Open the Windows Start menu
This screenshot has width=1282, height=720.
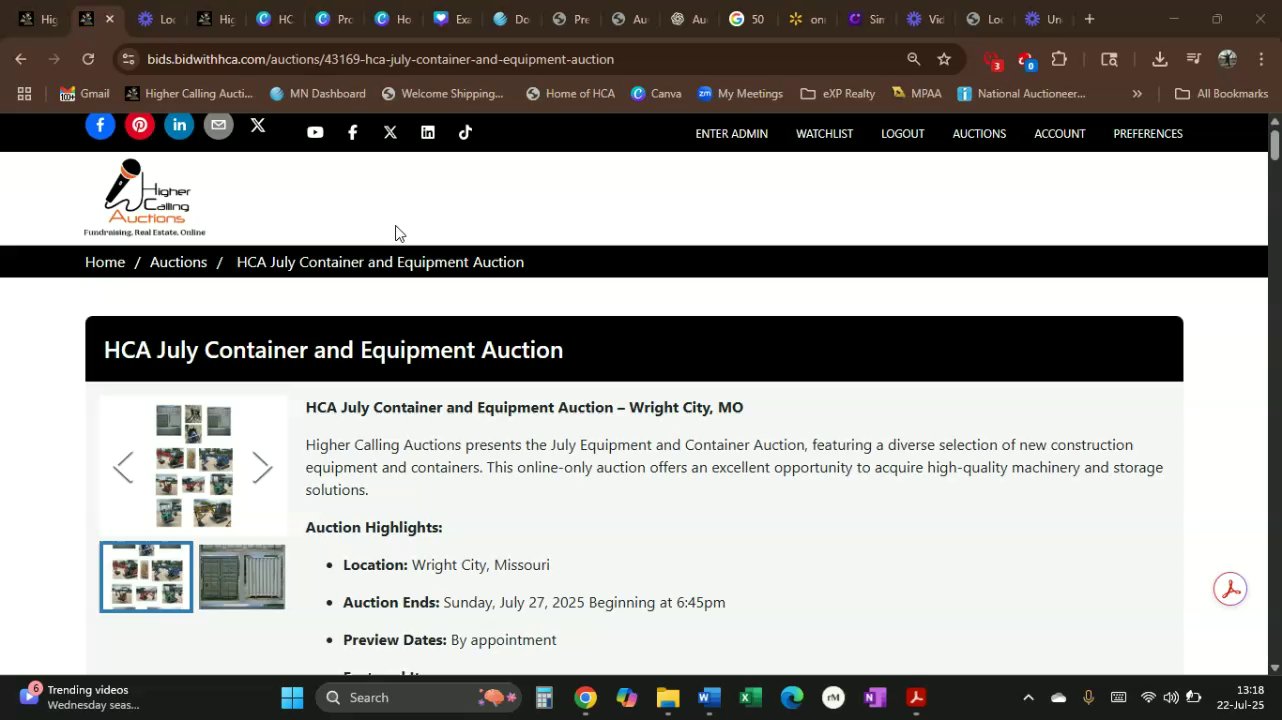coord(292,697)
